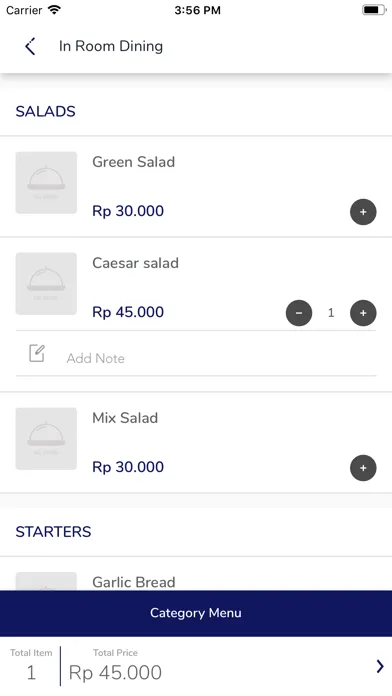Tap the note pencil icon under Caesar salad

click(37, 353)
